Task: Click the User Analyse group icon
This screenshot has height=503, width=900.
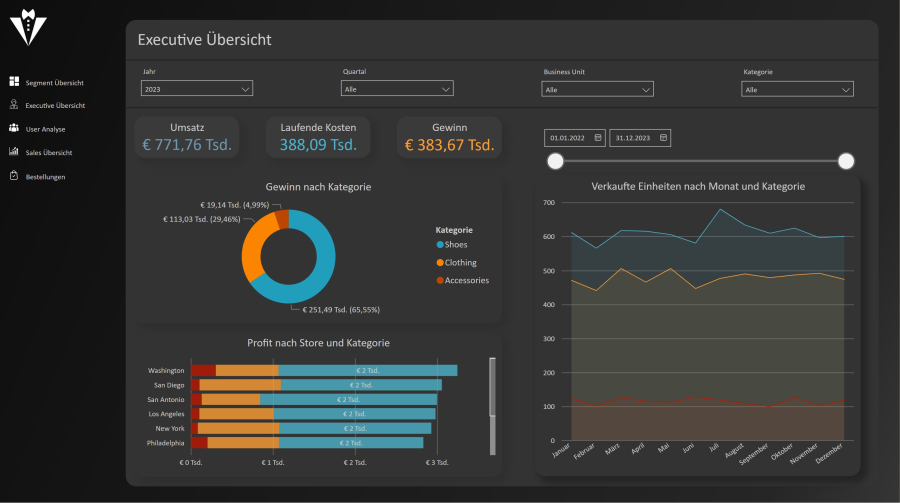Action: click(x=14, y=129)
